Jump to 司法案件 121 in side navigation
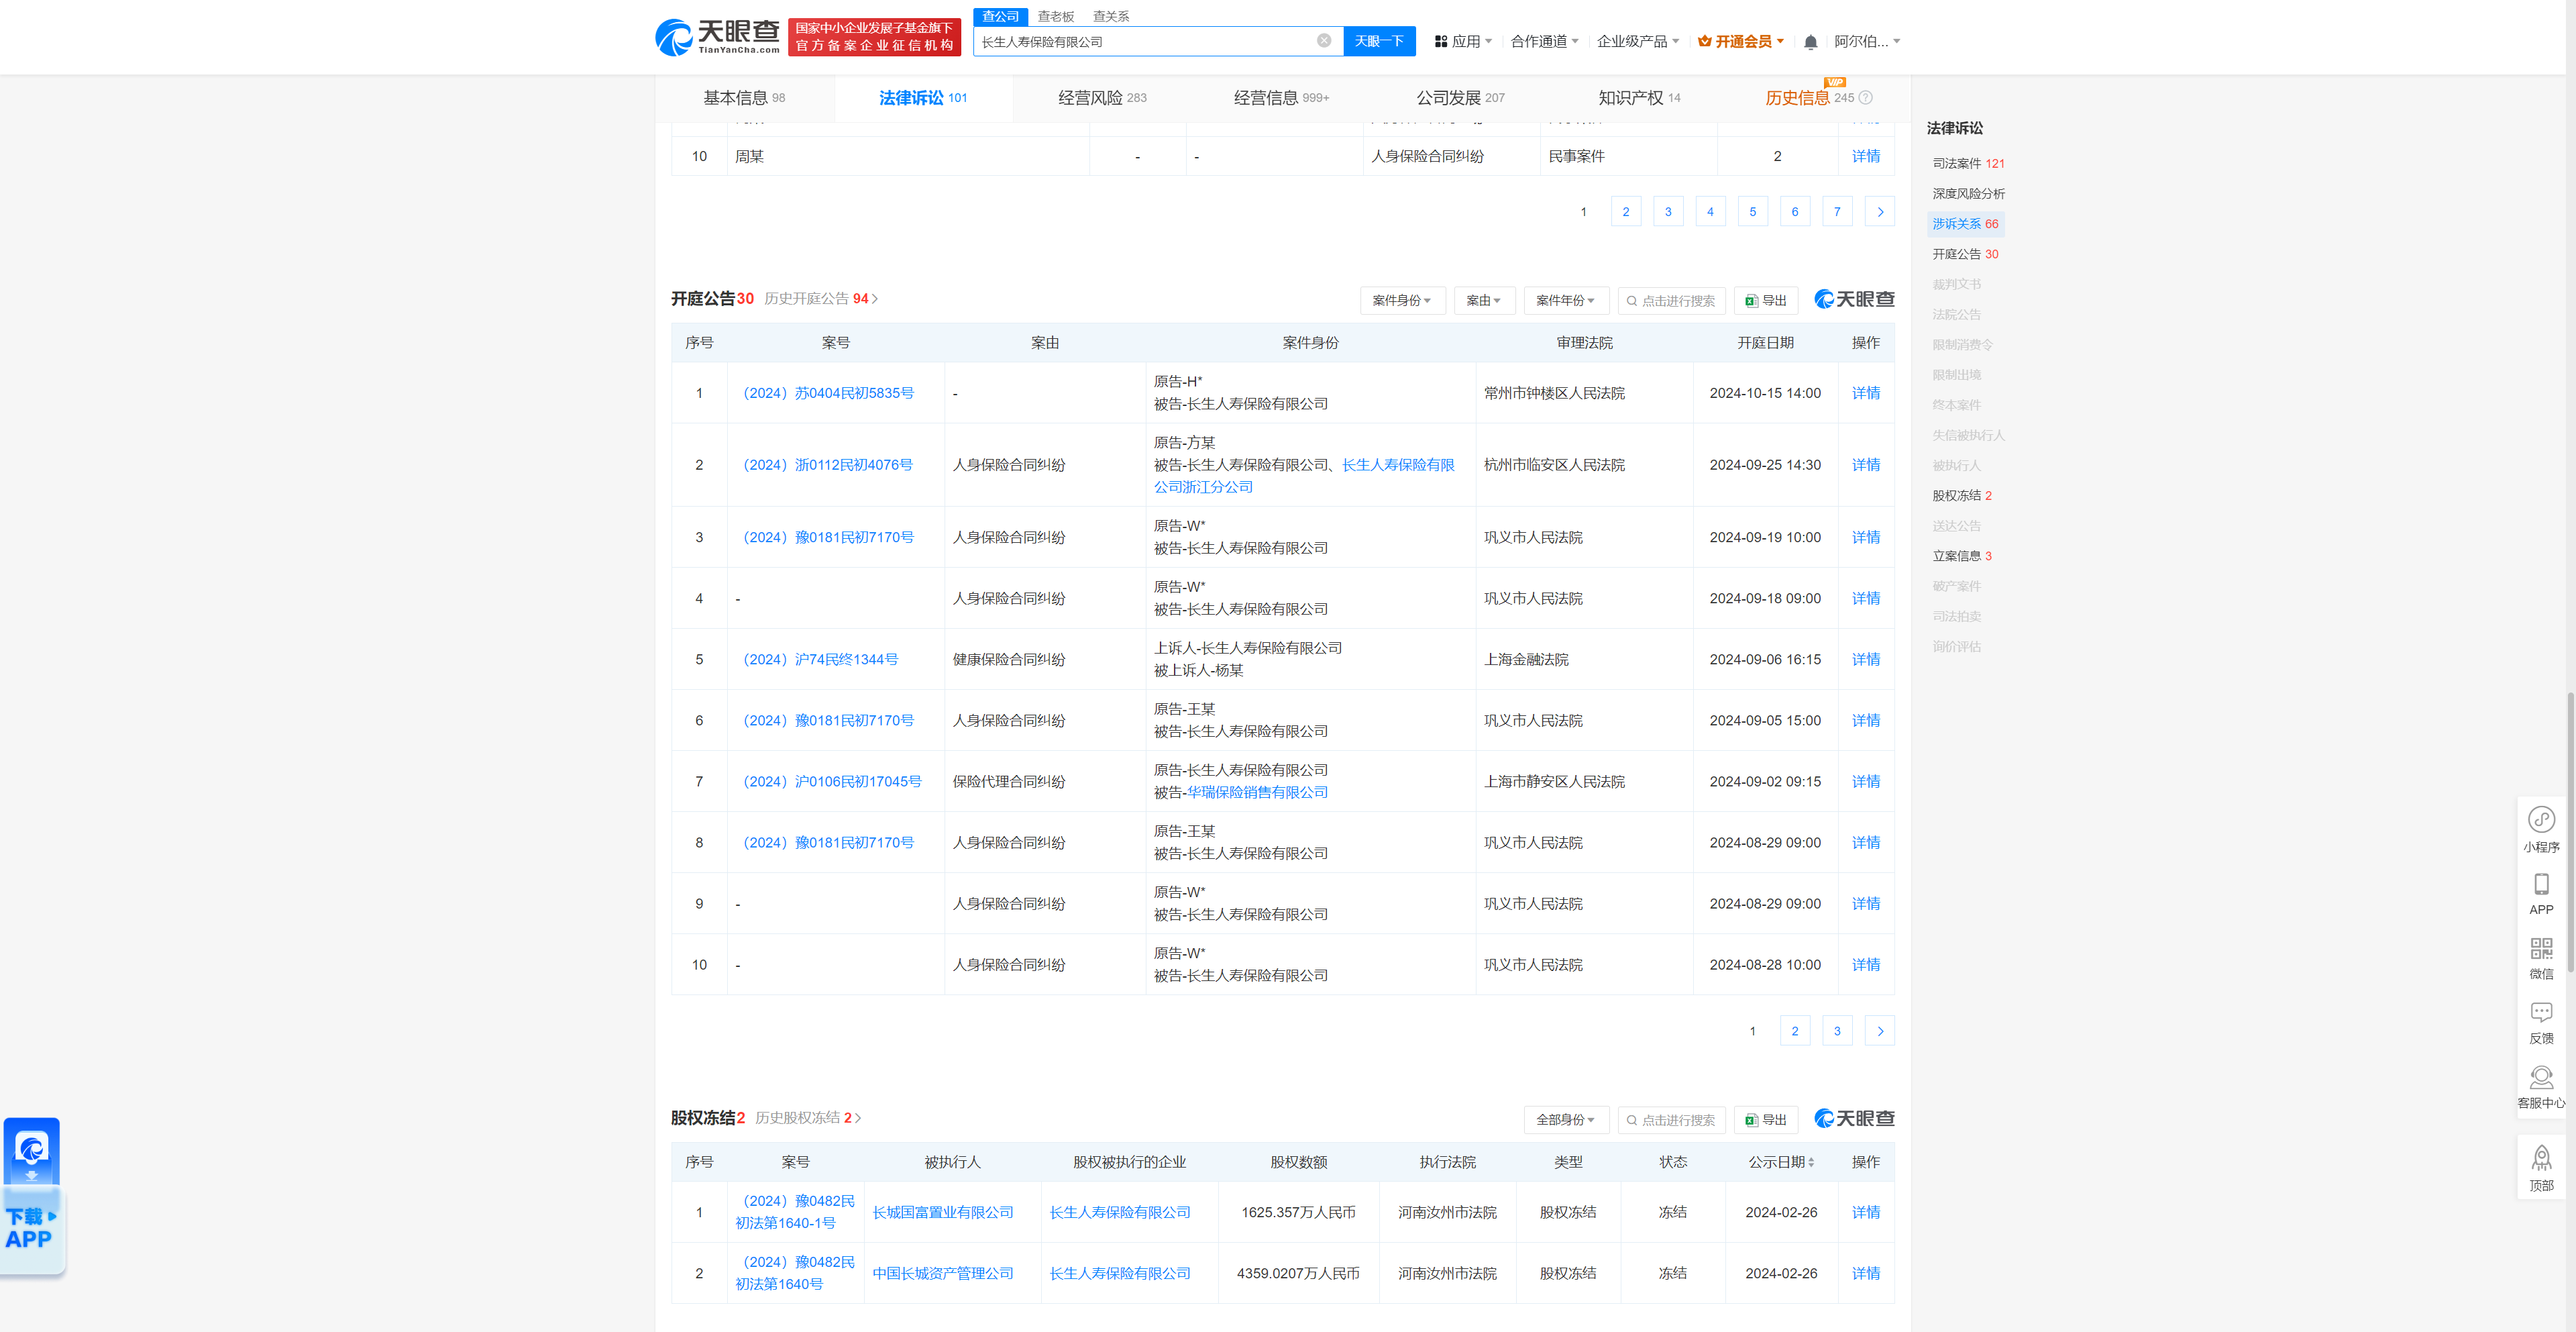The height and width of the screenshot is (1332, 2576). point(1967,163)
